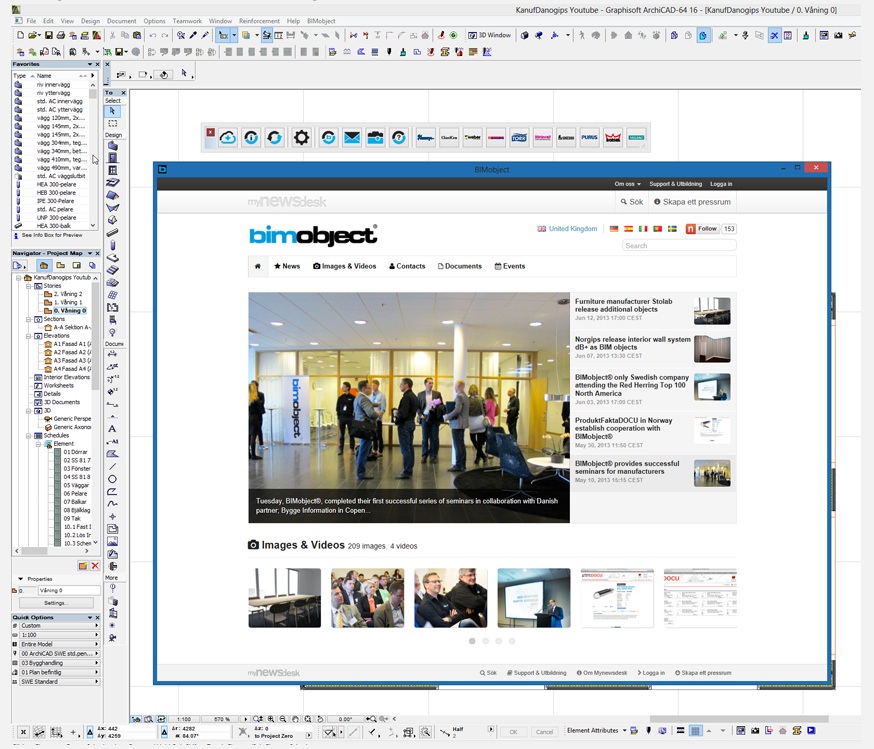The height and width of the screenshot is (749, 874).
Task: Open the Teamwork menu
Action: click(187, 21)
